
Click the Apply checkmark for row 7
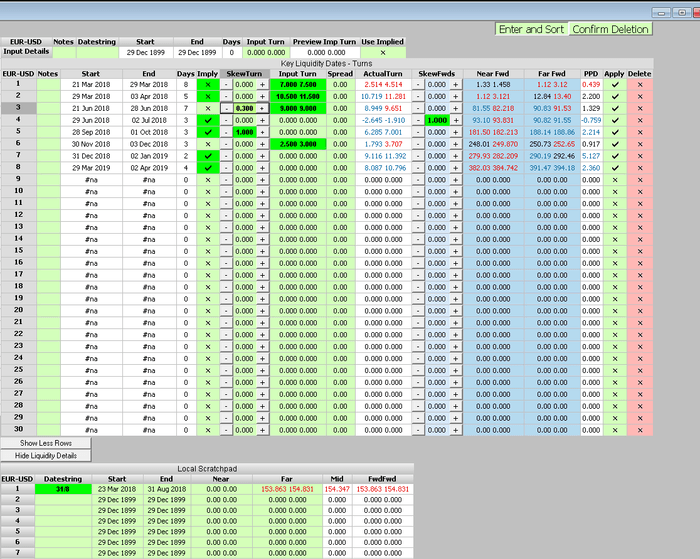click(x=615, y=155)
